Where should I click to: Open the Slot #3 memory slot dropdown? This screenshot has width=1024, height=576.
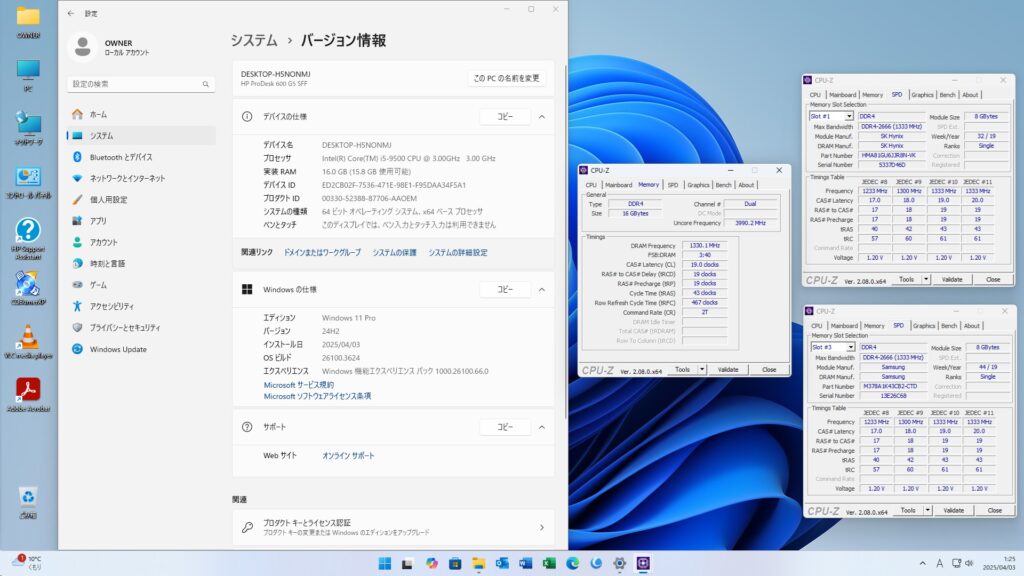click(x=832, y=347)
